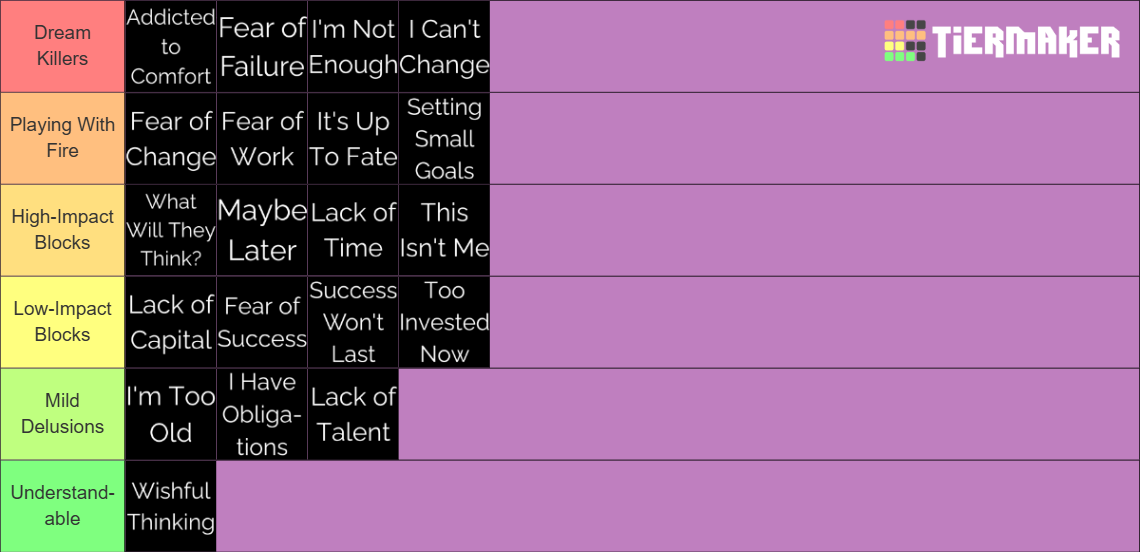Choose the Maybe Later tile
The height and width of the screenshot is (552, 1140).
tap(262, 230)
